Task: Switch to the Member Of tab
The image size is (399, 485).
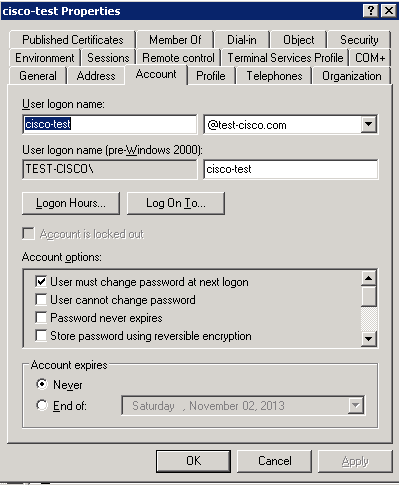Action: point(175,40)
